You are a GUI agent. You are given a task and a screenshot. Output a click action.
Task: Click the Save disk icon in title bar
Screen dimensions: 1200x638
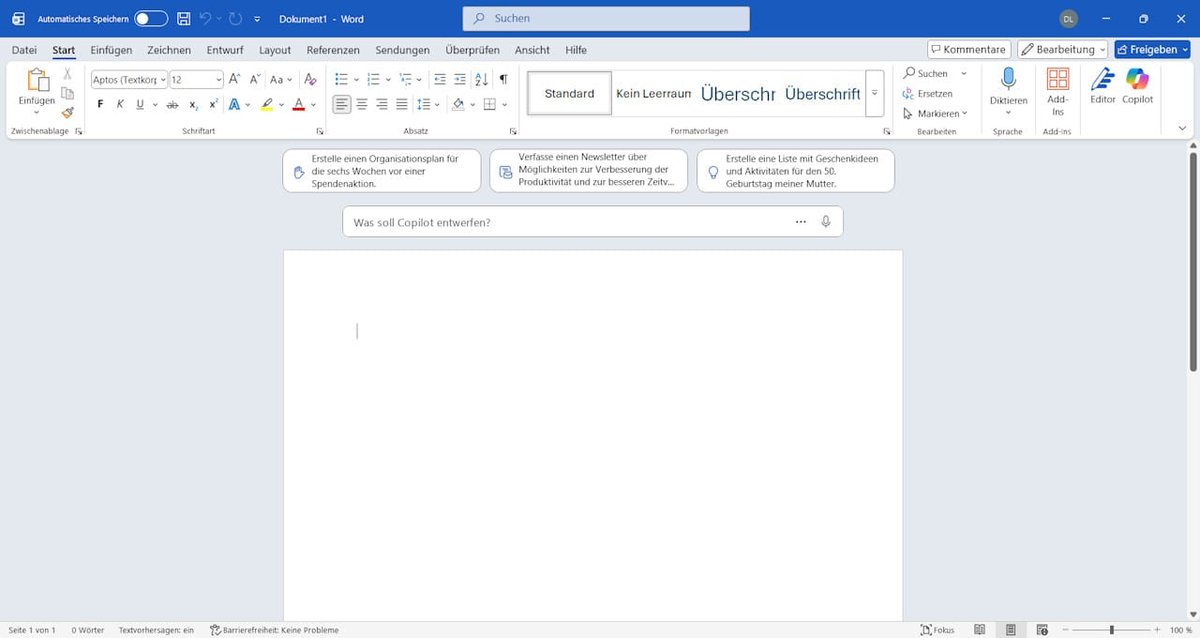coord(183,18)
